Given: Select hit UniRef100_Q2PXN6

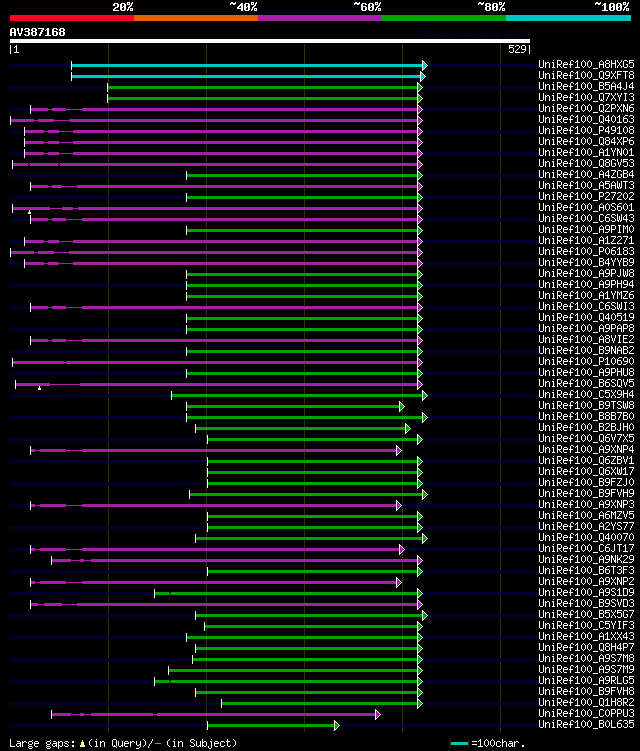Looking at the screenshot, I should click(x=586, y=108).
